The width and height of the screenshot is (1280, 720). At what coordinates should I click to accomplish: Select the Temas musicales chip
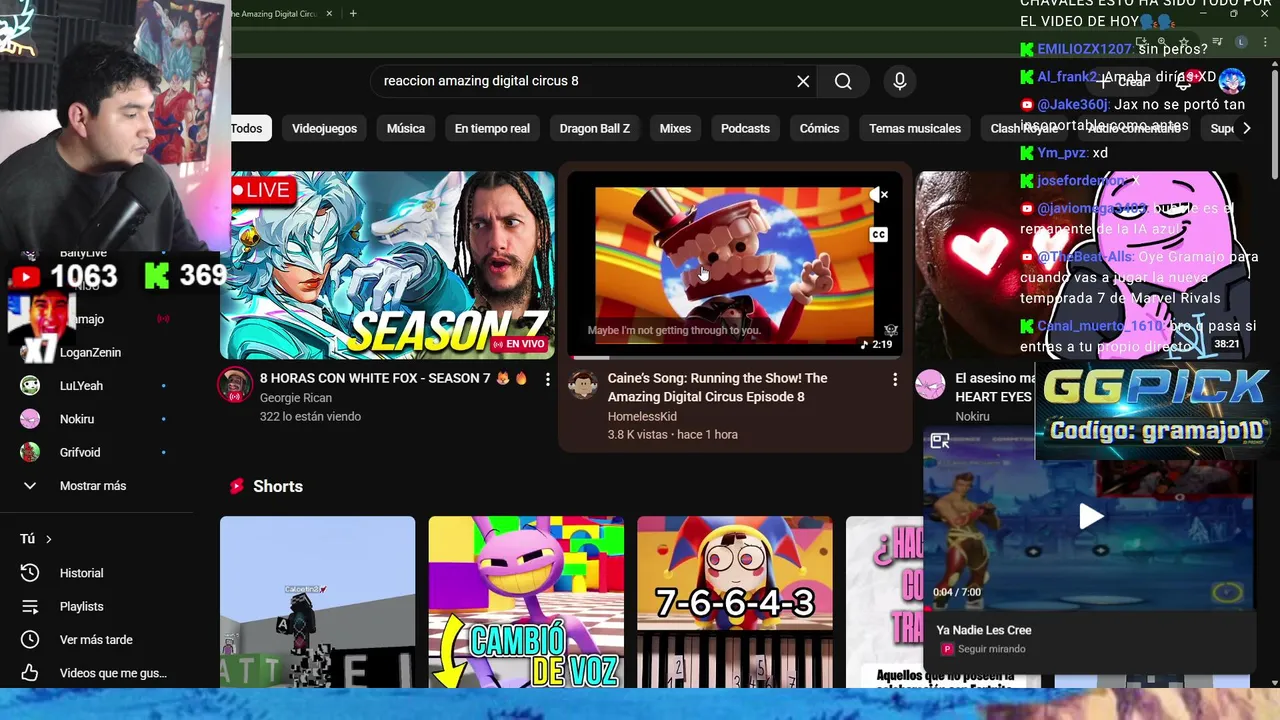tap(915, 128)
